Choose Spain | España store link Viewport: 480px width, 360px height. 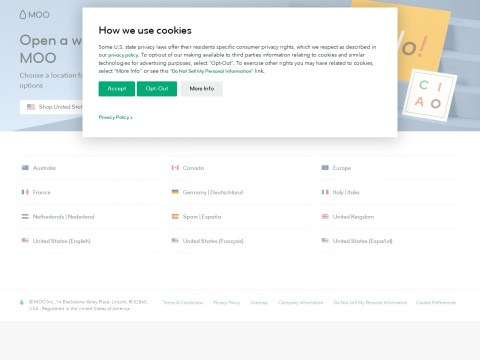coord(202,217)
